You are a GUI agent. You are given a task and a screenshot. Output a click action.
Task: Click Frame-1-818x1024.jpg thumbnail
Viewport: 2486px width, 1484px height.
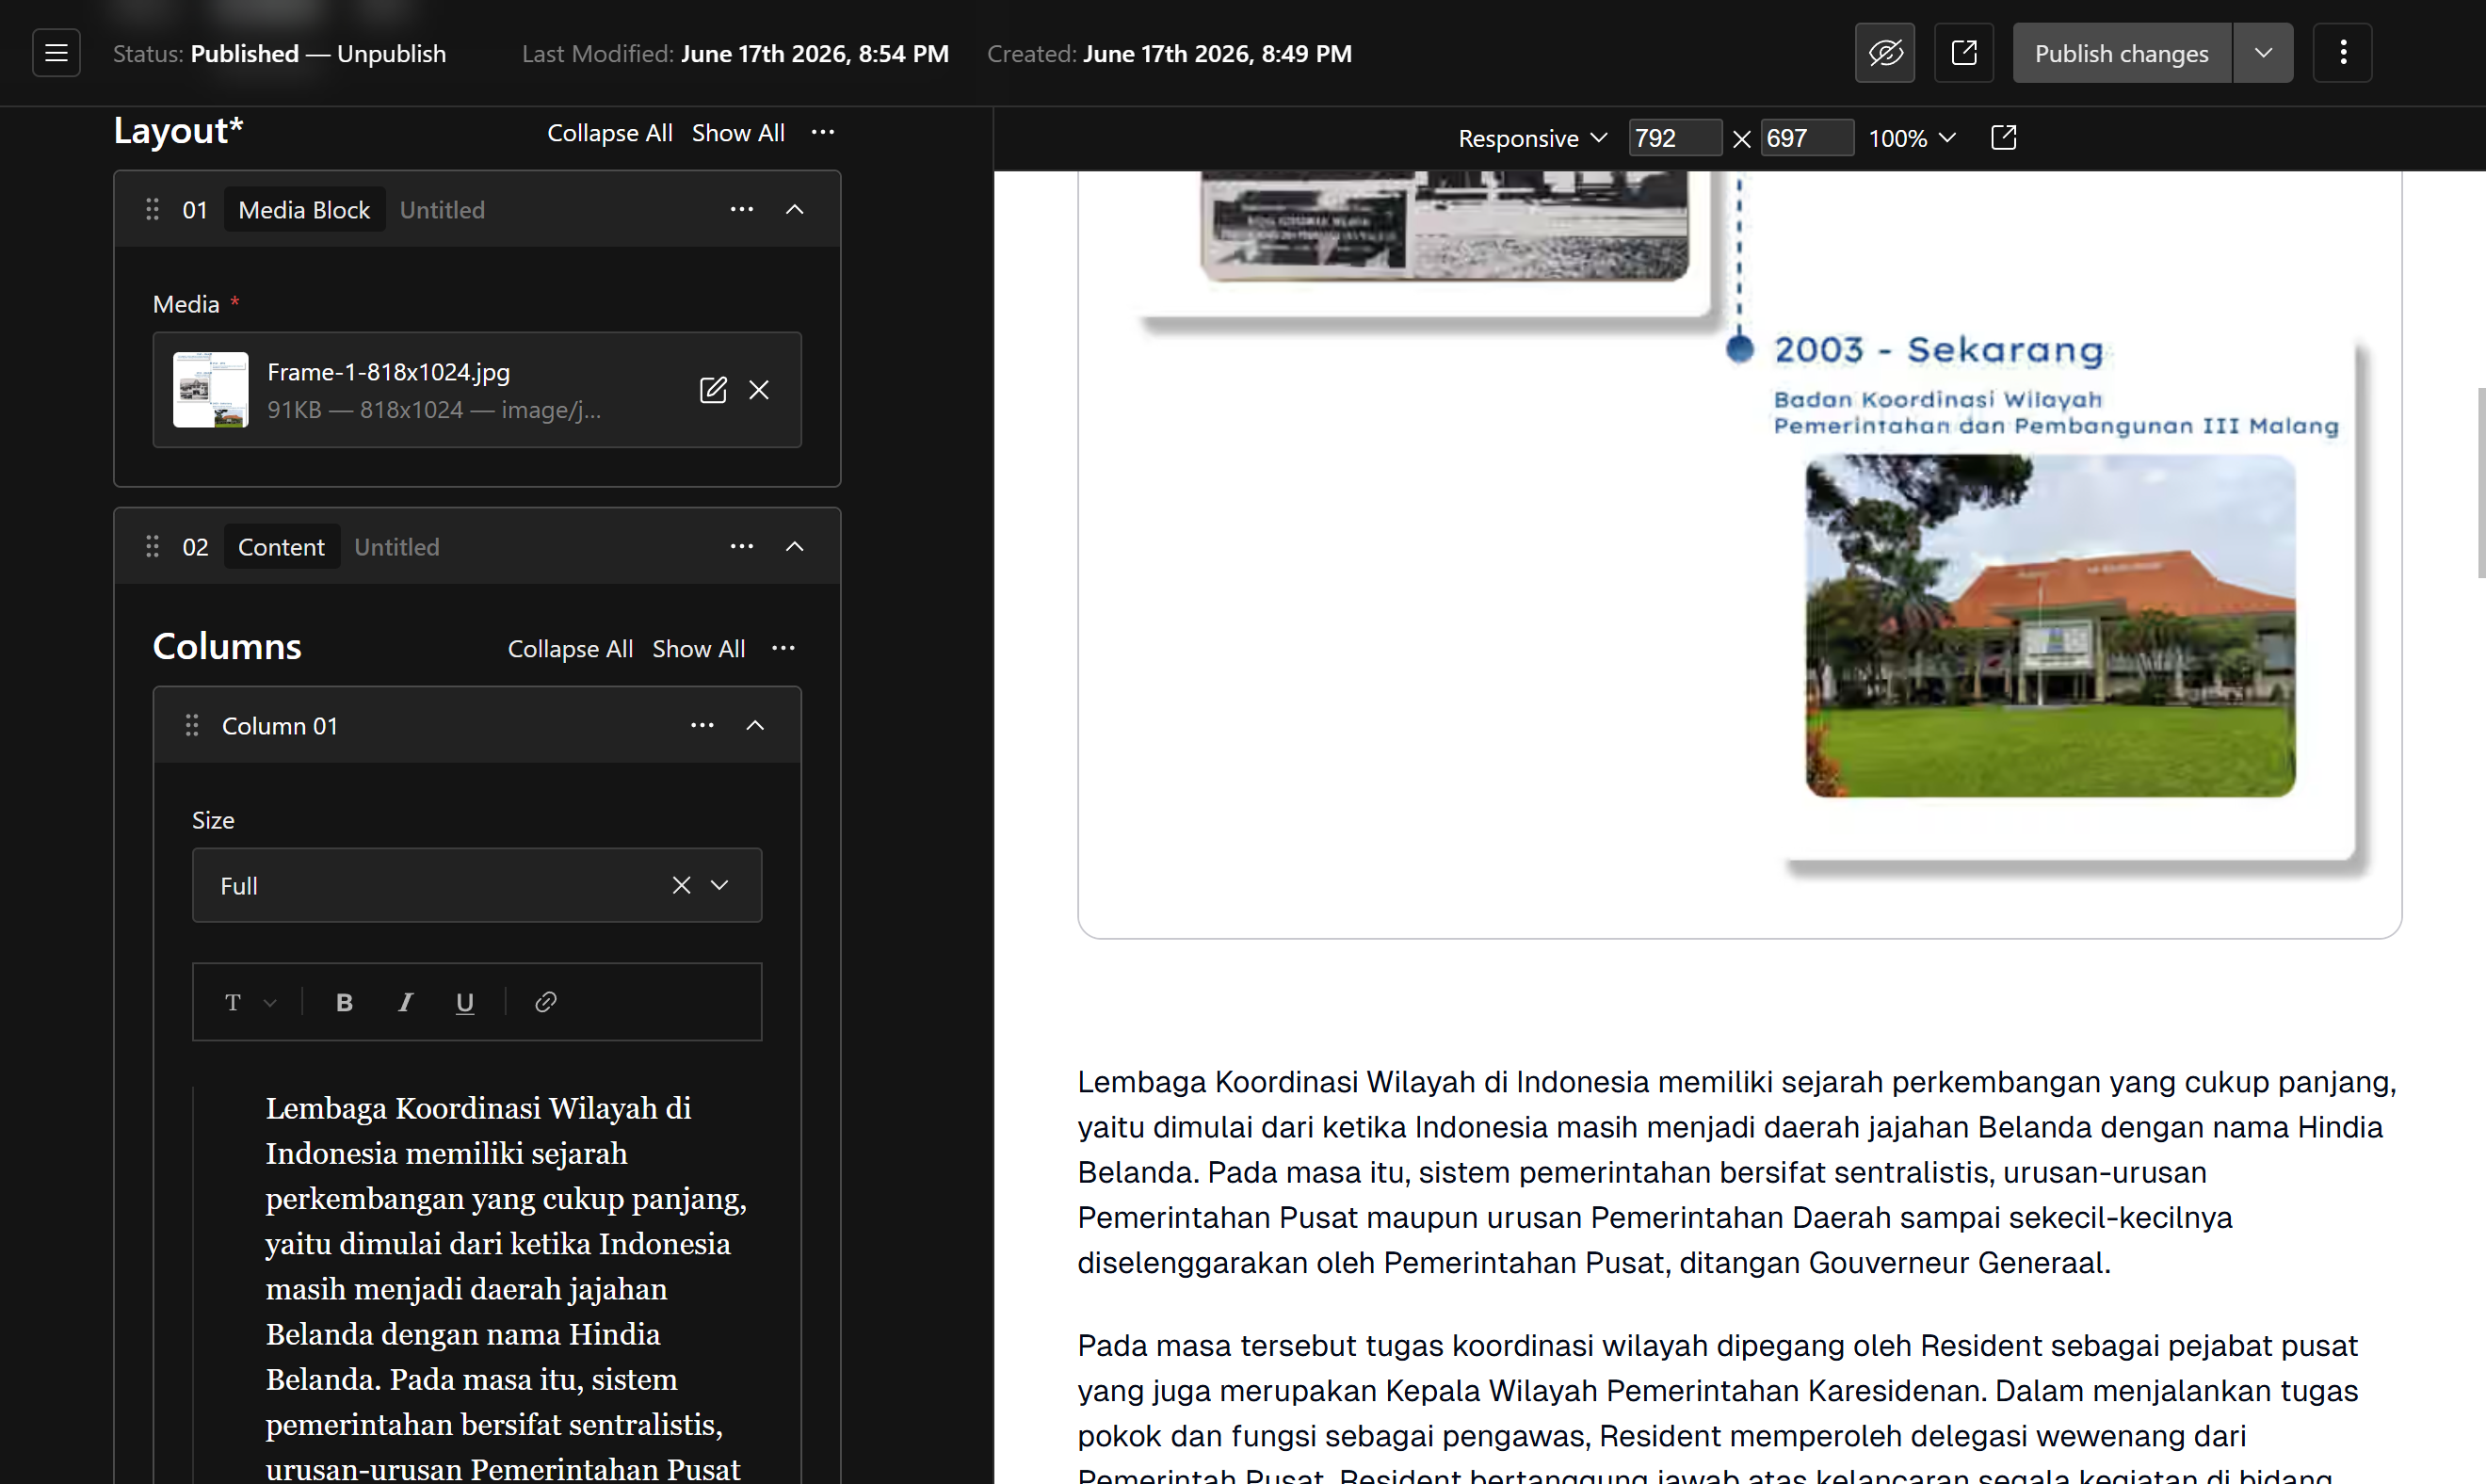(x=211, y=390)
